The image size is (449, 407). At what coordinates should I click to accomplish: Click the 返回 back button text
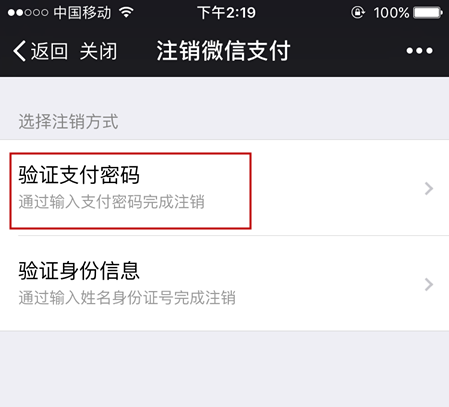[x=49, y=51]
